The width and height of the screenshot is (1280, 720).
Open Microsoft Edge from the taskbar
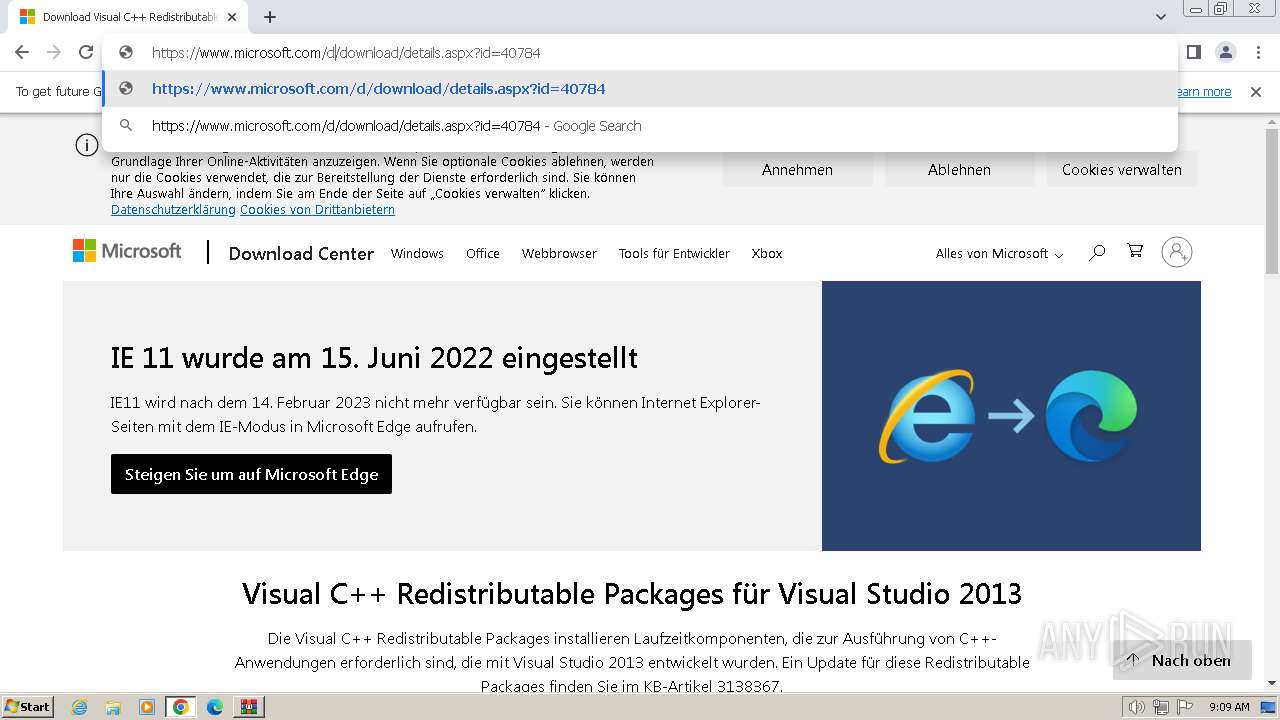[x=215, y=707]
